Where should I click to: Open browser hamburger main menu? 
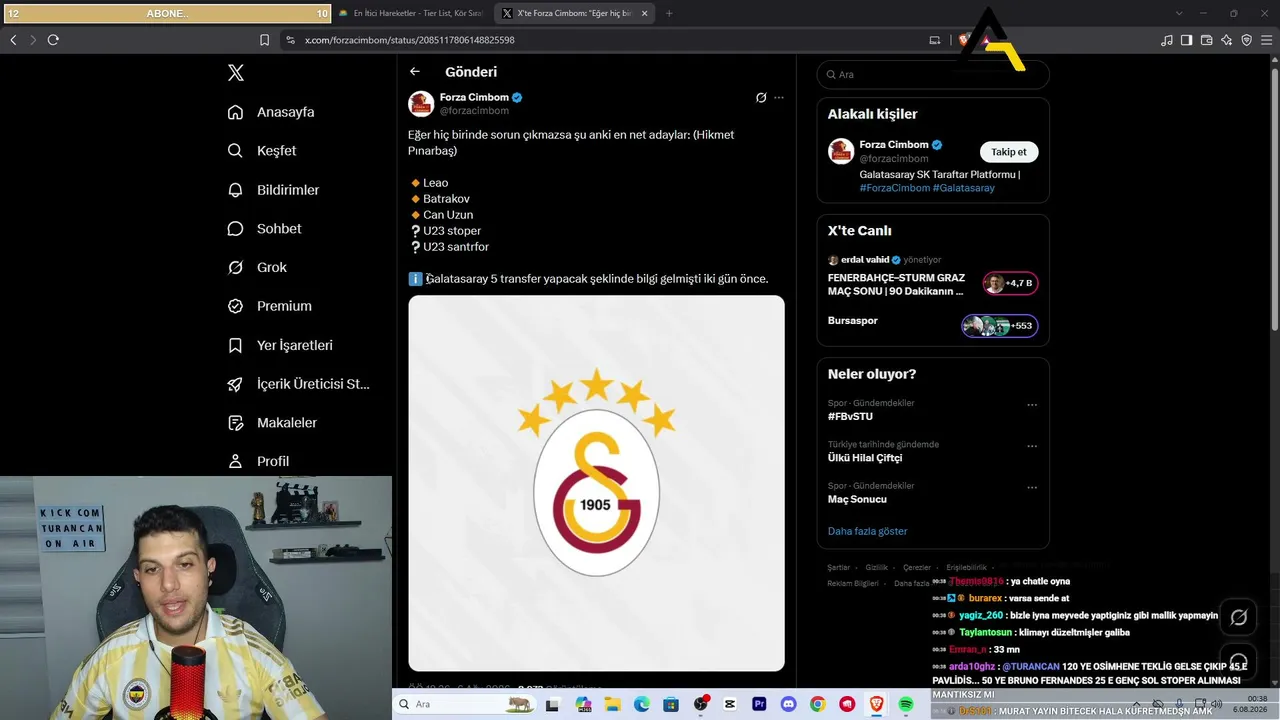[1266, 40]
